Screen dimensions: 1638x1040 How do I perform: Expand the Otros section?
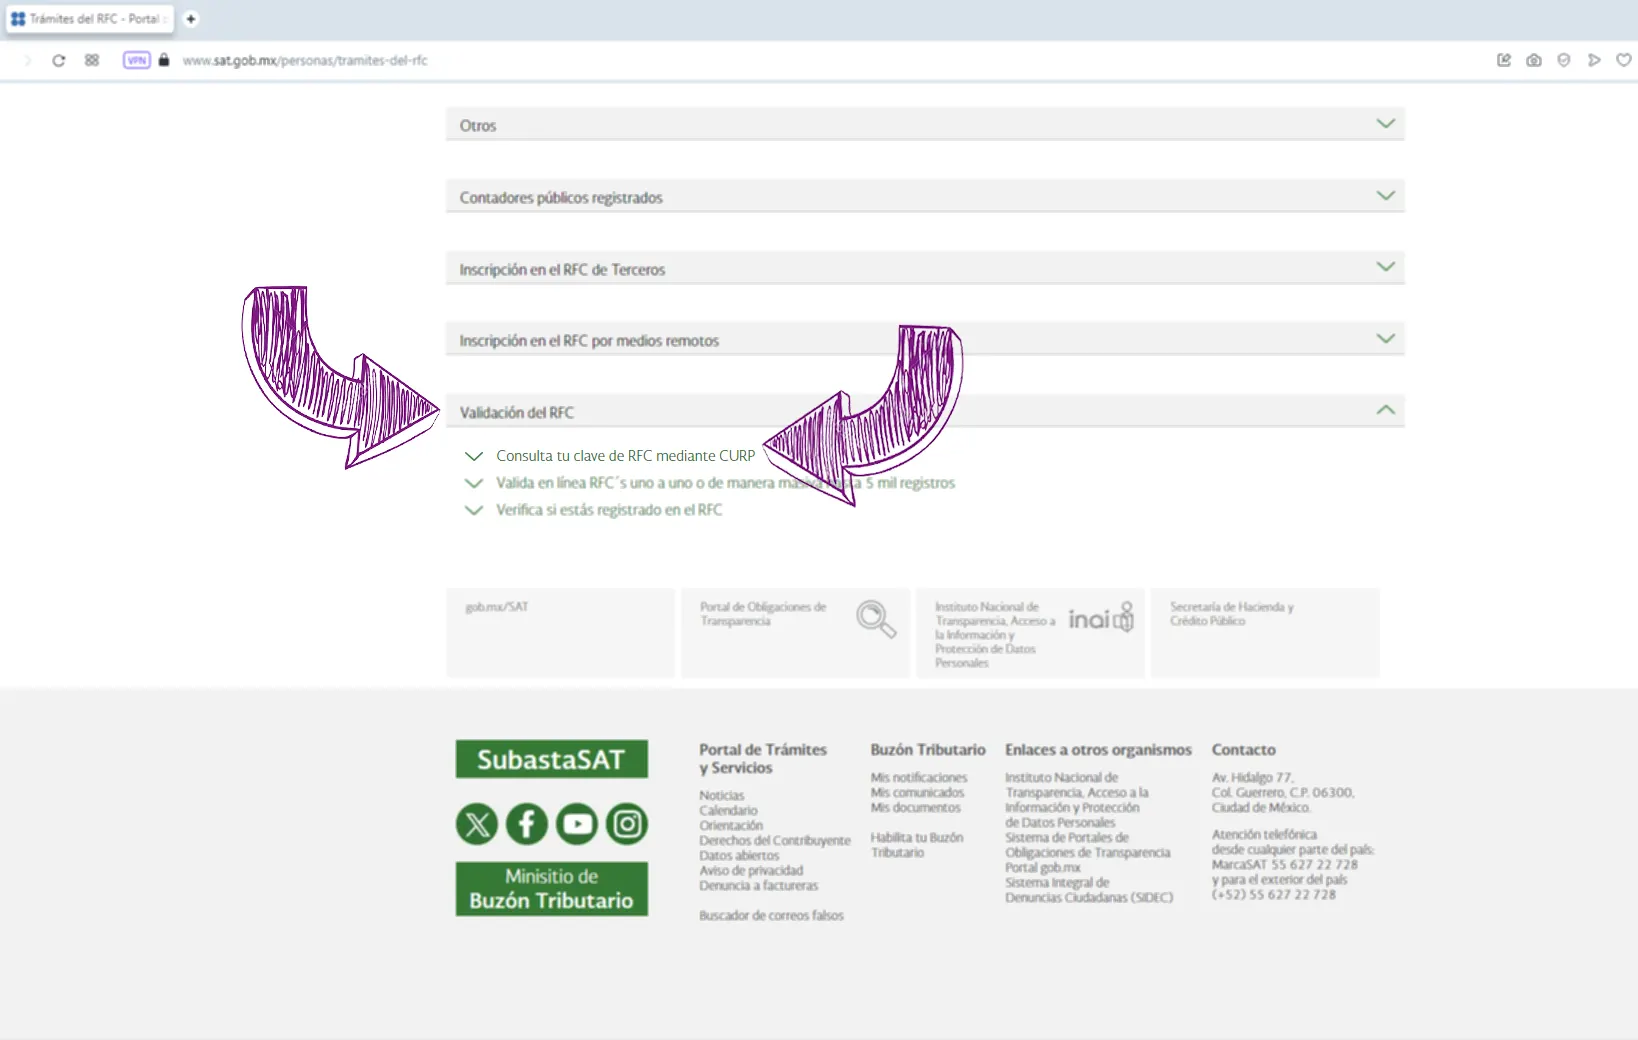[x=924, y=125]
